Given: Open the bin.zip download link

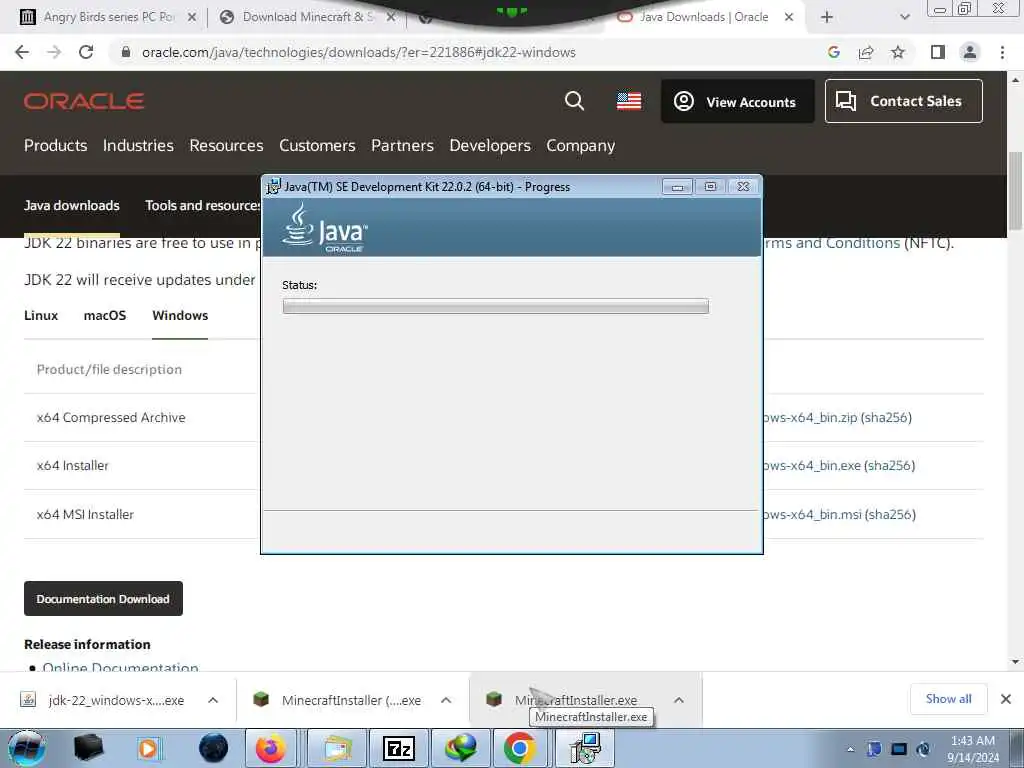Looking at the screenshot, I should pyautogui.click(x=810, y=417).
